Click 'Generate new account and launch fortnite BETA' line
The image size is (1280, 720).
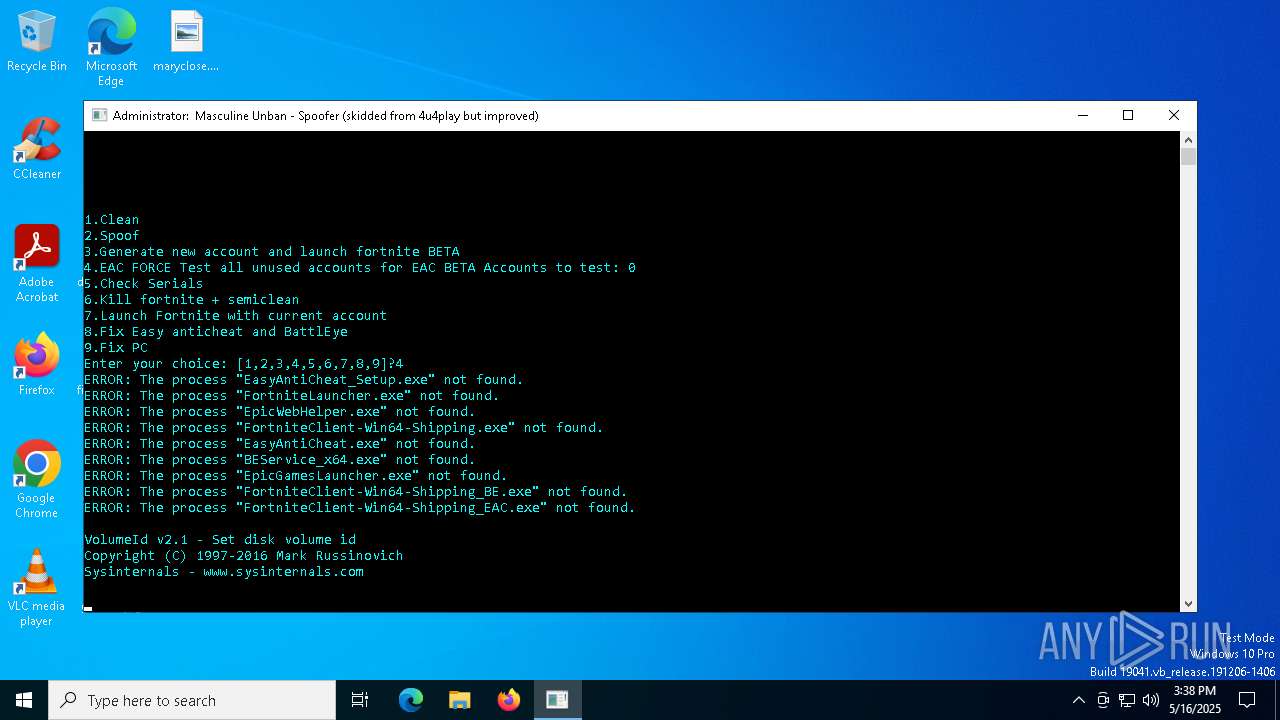coord(272,252)
